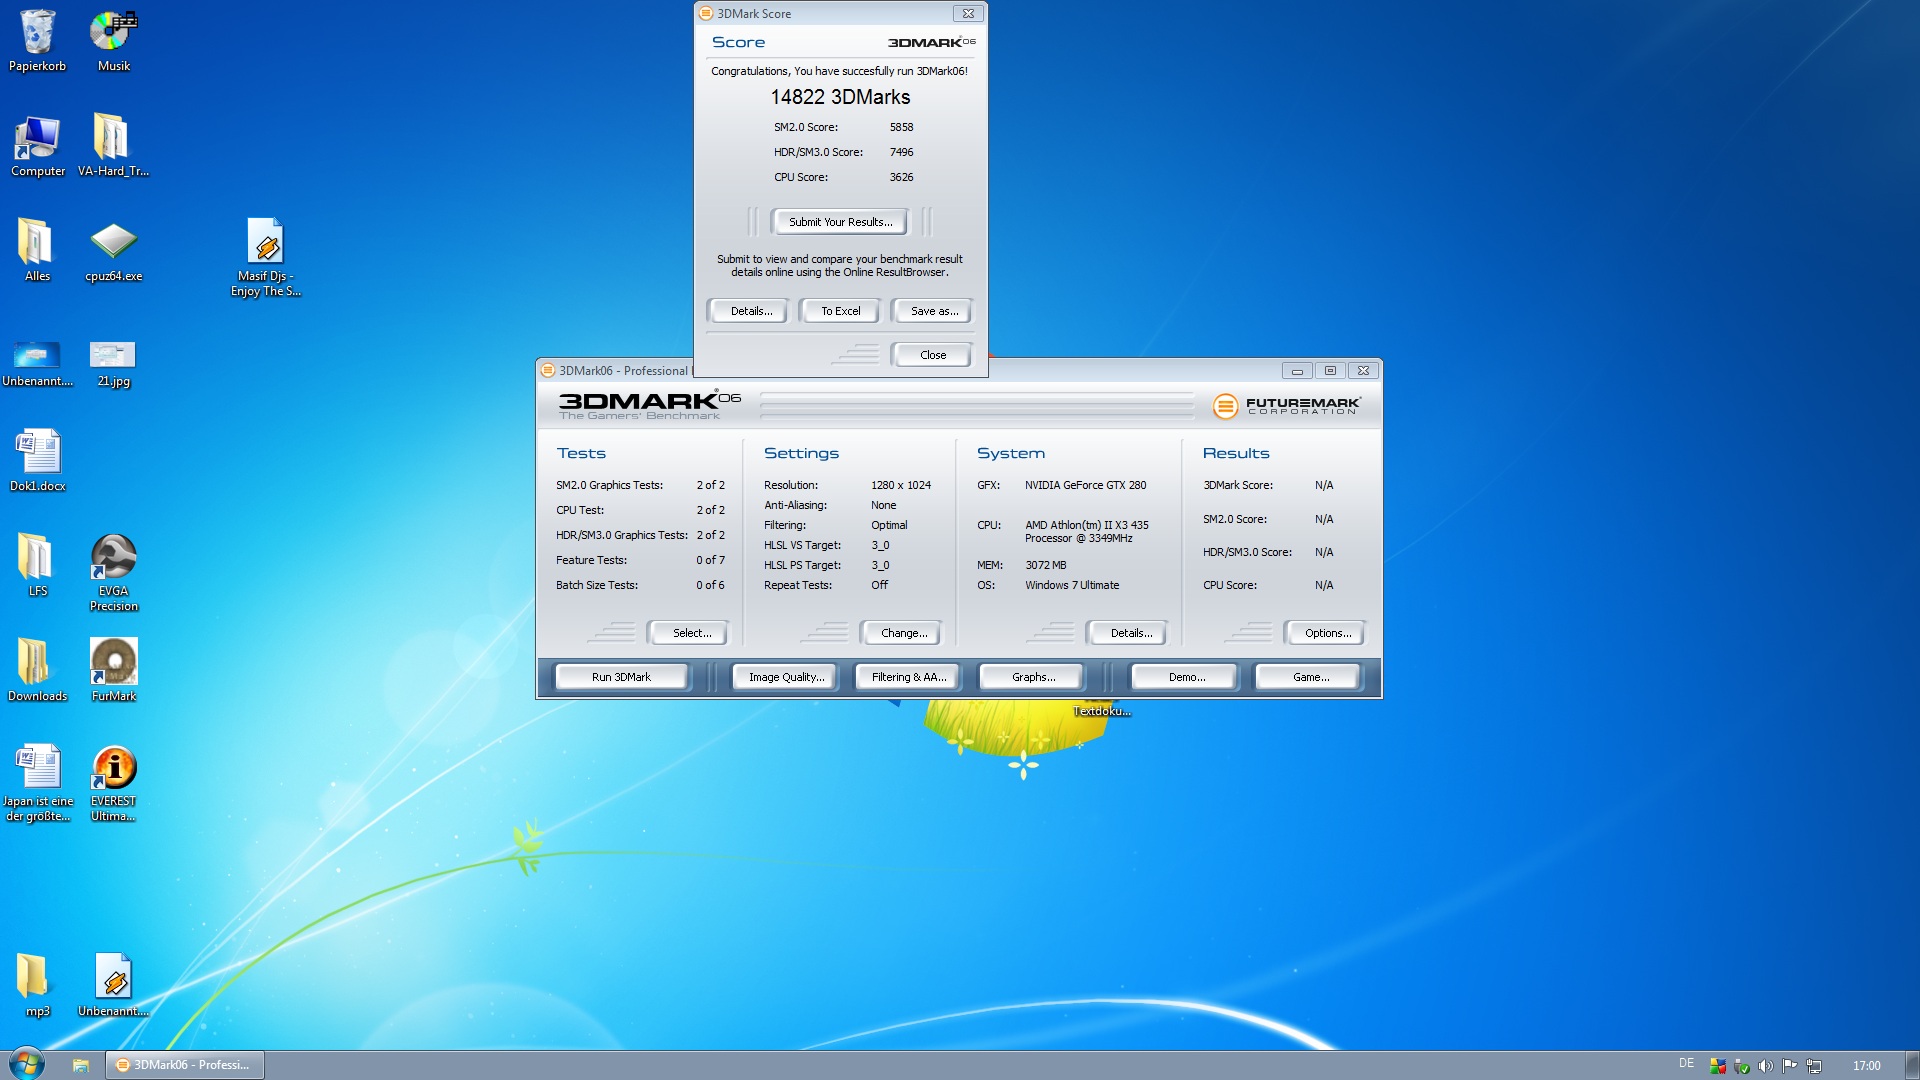The image size is (1920, 1080).
Task: Launch the Game button
Action: click(x=1310, y=677)
